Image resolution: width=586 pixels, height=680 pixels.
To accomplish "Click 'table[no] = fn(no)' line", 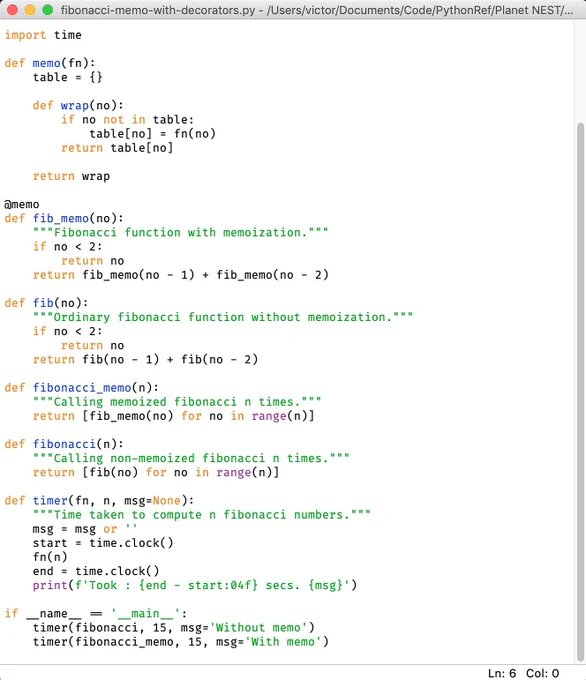I will point(152,134).
